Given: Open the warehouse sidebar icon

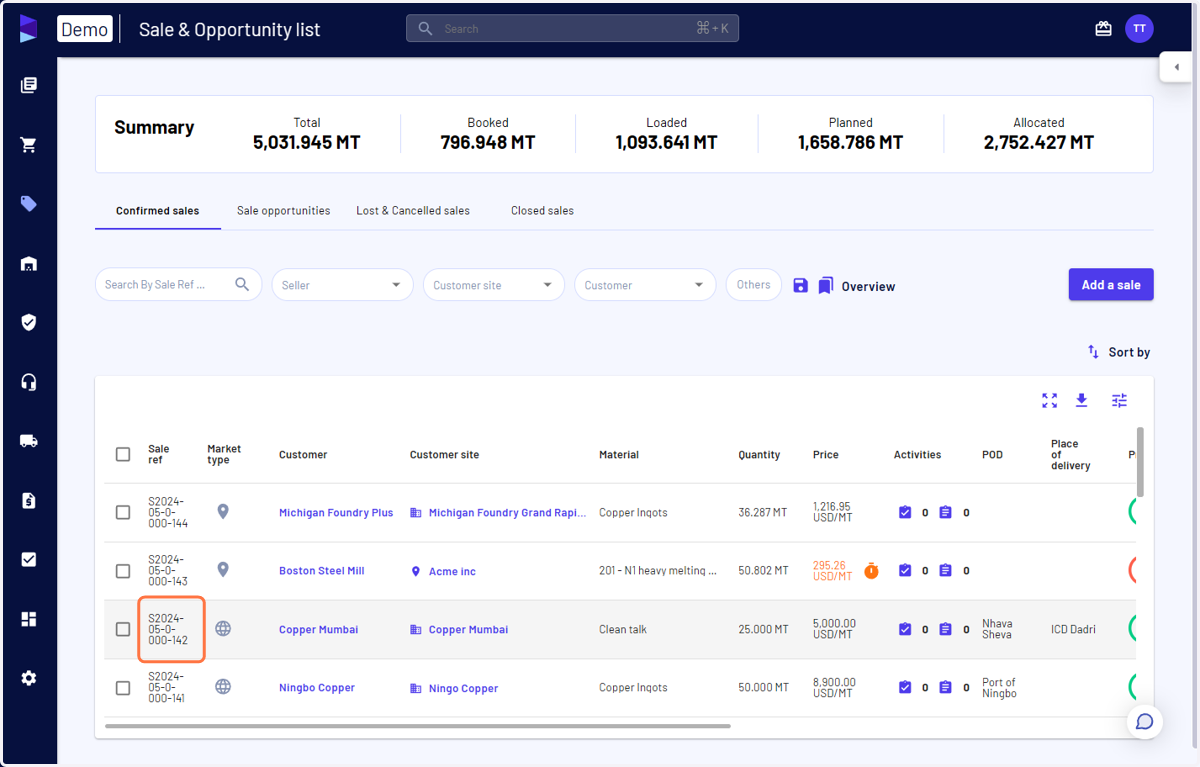Looking at the screenshot, I should click(29, 264).
